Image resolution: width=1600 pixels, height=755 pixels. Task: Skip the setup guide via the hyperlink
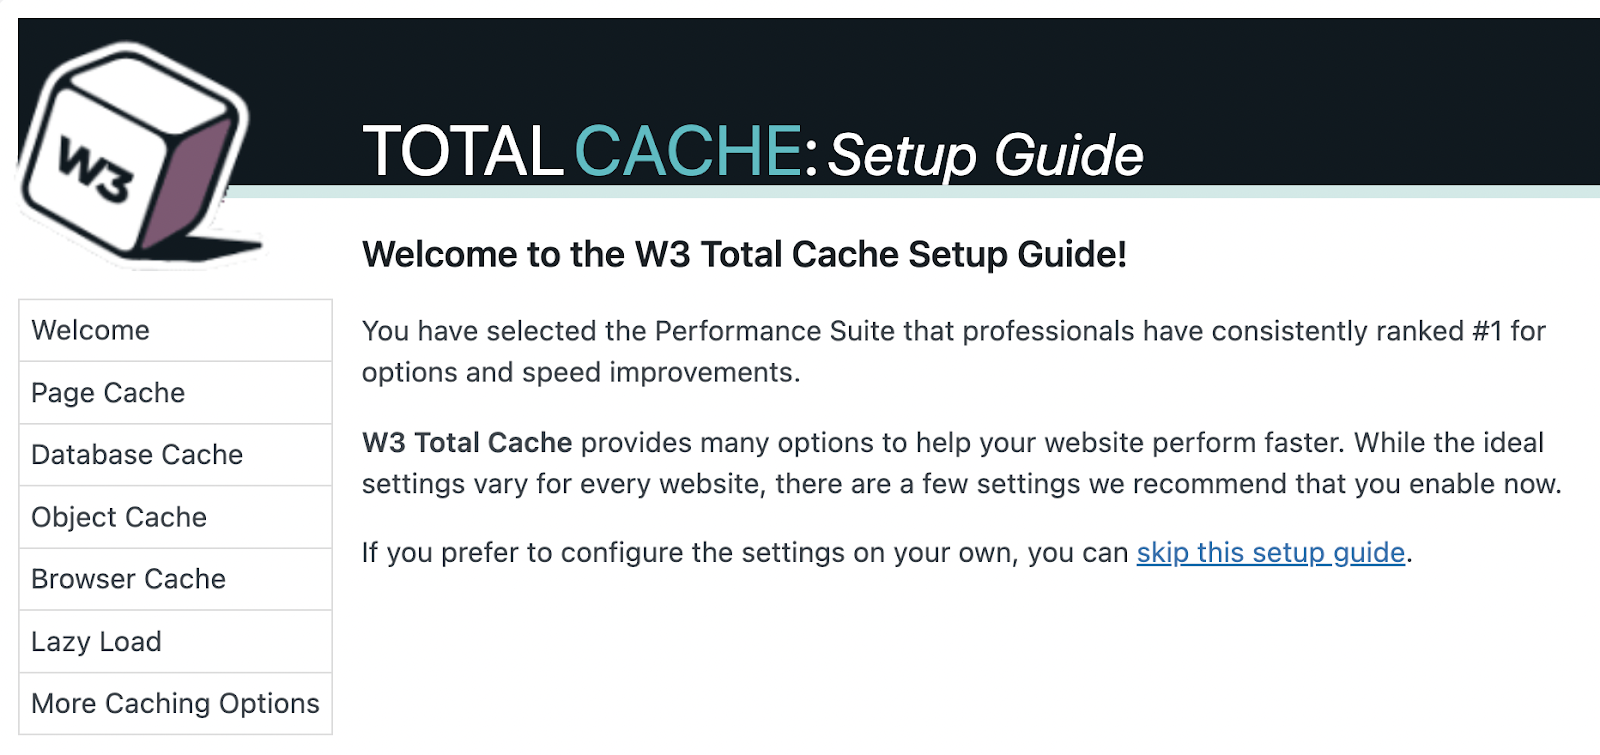[x=1270, y=553]
